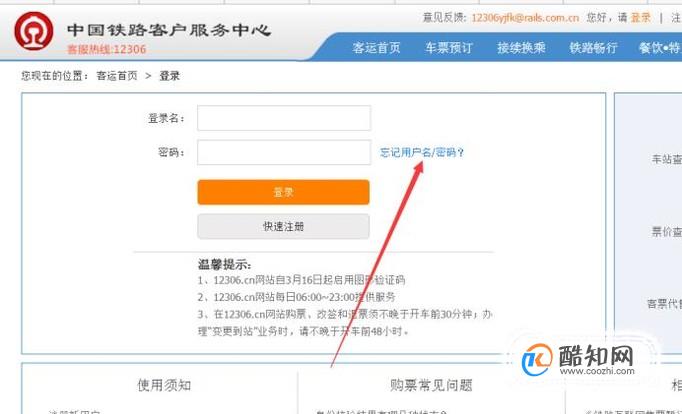Click the feedback email 12306yjfk@rails.com.cn

tap(525, 18)
